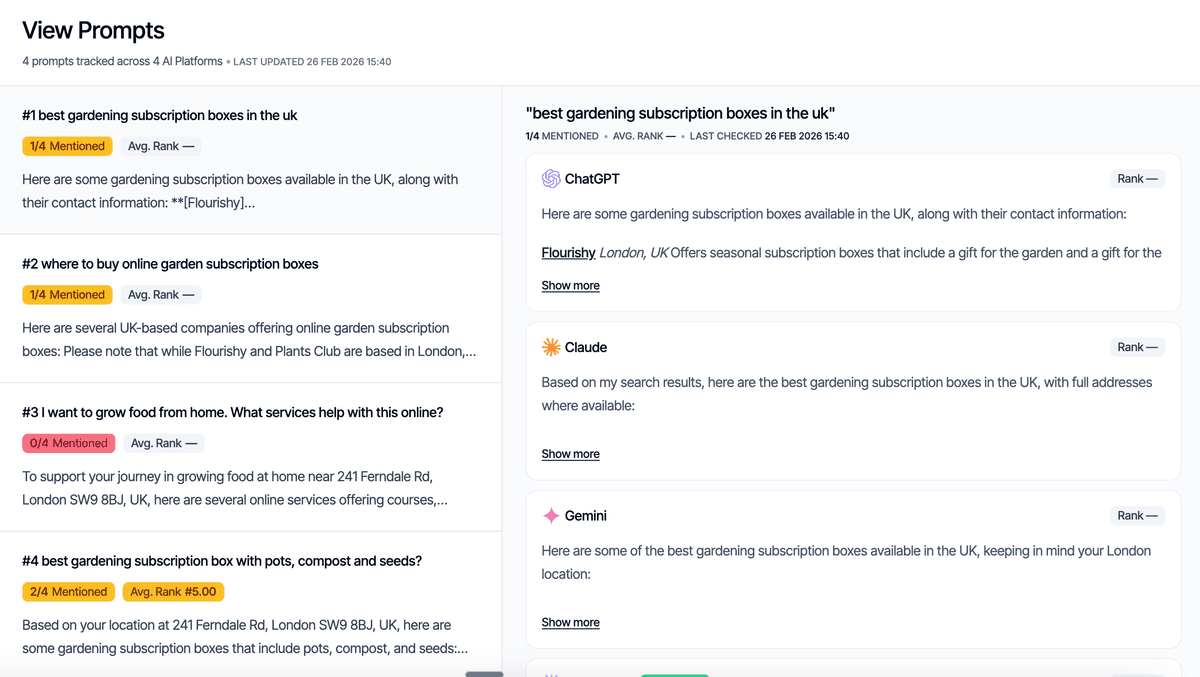The height and width of the screenshot is (677, 1200).
Task: Click the ChatGPT logo icon
Action: (x=551, y=179)
